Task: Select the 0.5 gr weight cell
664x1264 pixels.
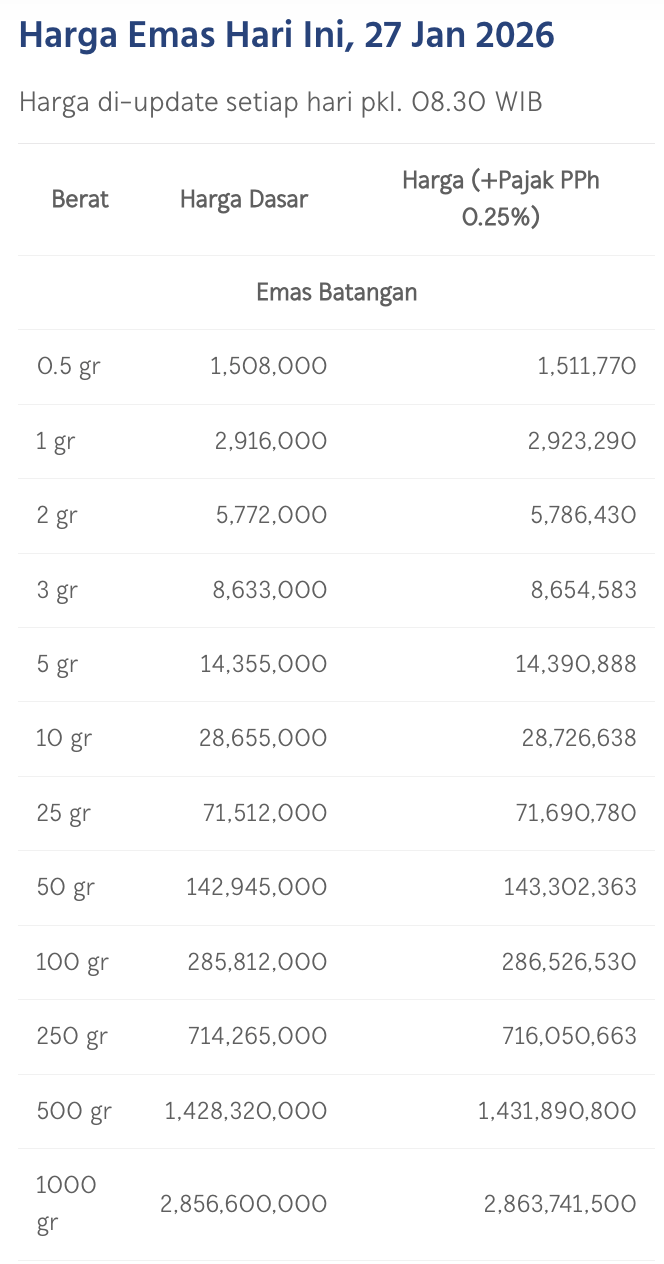Action: point(69,367)
